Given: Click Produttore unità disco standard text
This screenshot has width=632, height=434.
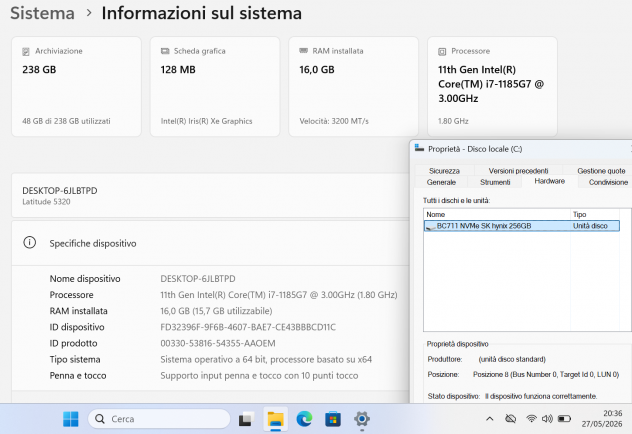Looking at the screenshot, I should (512, 359).
